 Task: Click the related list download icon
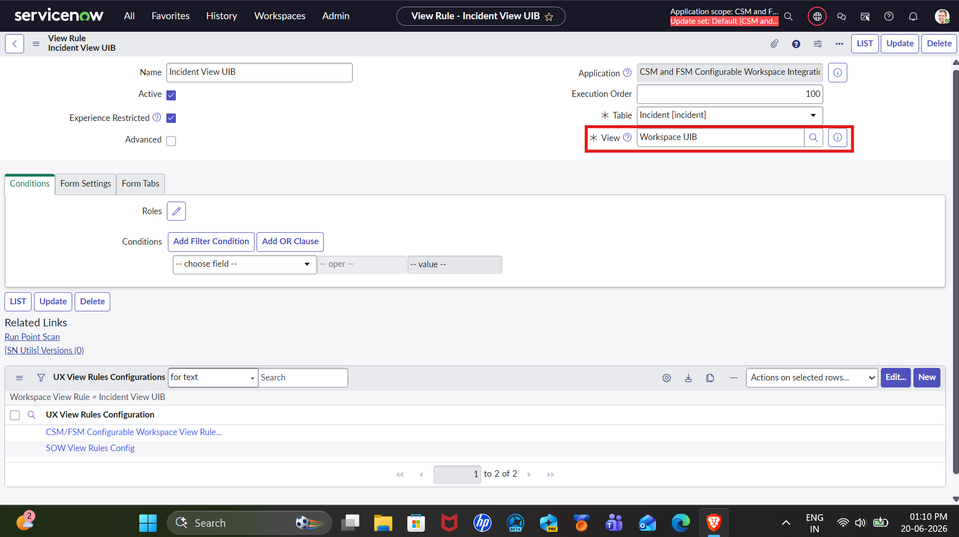688,378
